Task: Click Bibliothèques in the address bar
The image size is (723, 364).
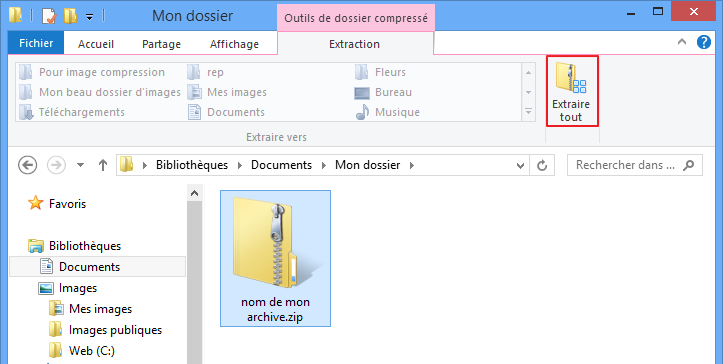Action: [x=192, y=165]
